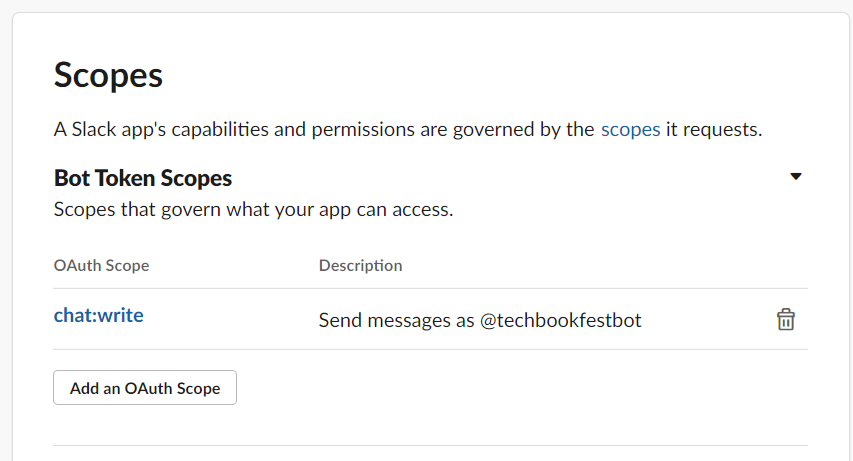Open the scopes documentation link
This screenshot has width=853, height=461.
[x=631, y=130]
